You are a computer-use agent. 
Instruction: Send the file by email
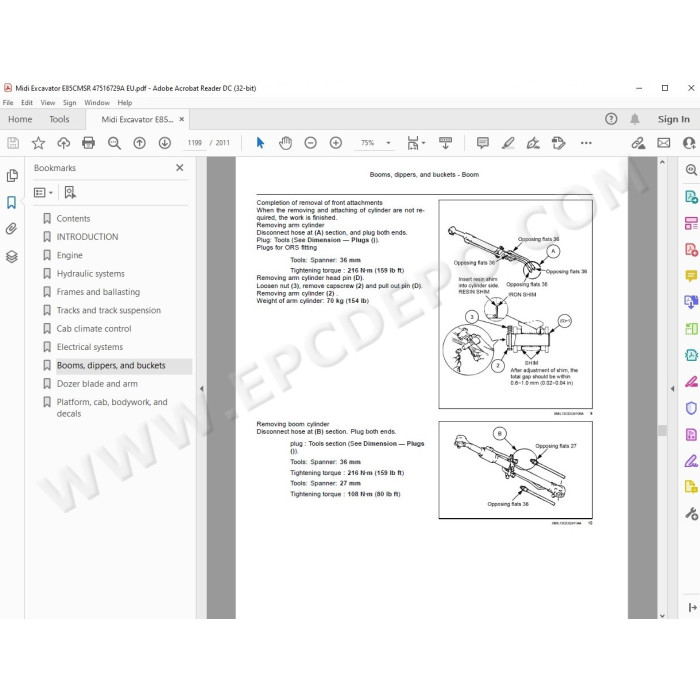coord(663,143)
